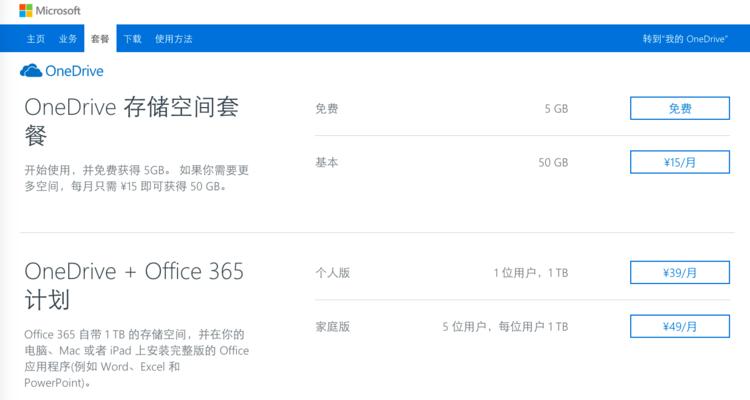Image resolution: width=750 pixels, height=400 pixels.
Task: Open the 主页 nav tab
Action: [35, 39]
